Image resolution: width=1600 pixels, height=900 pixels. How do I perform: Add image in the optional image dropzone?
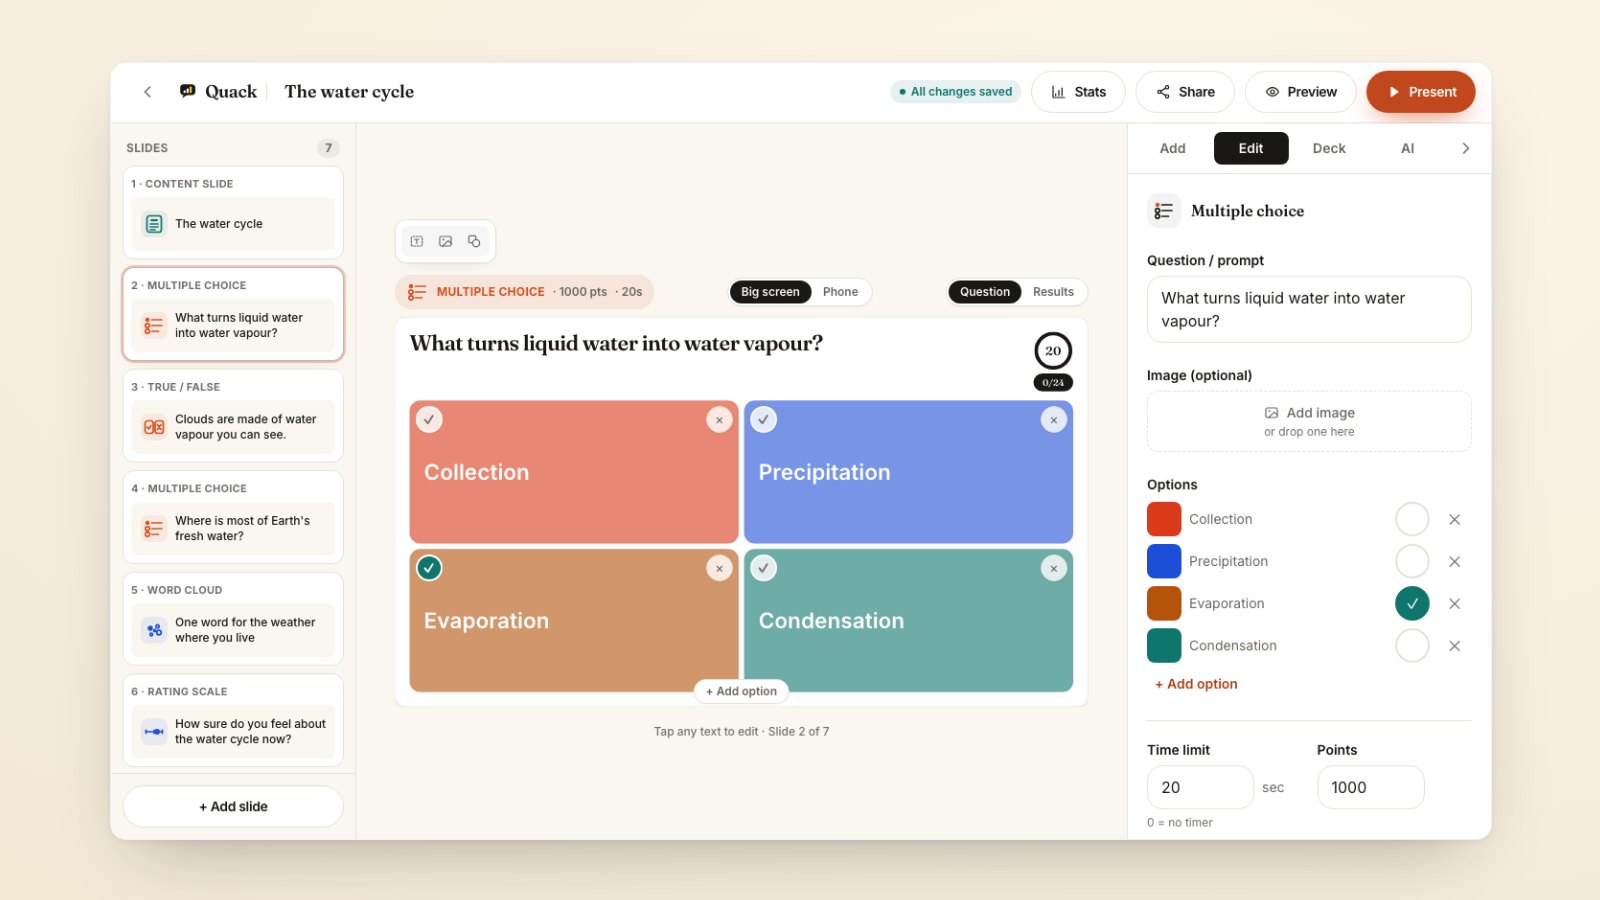point(1309,421)
